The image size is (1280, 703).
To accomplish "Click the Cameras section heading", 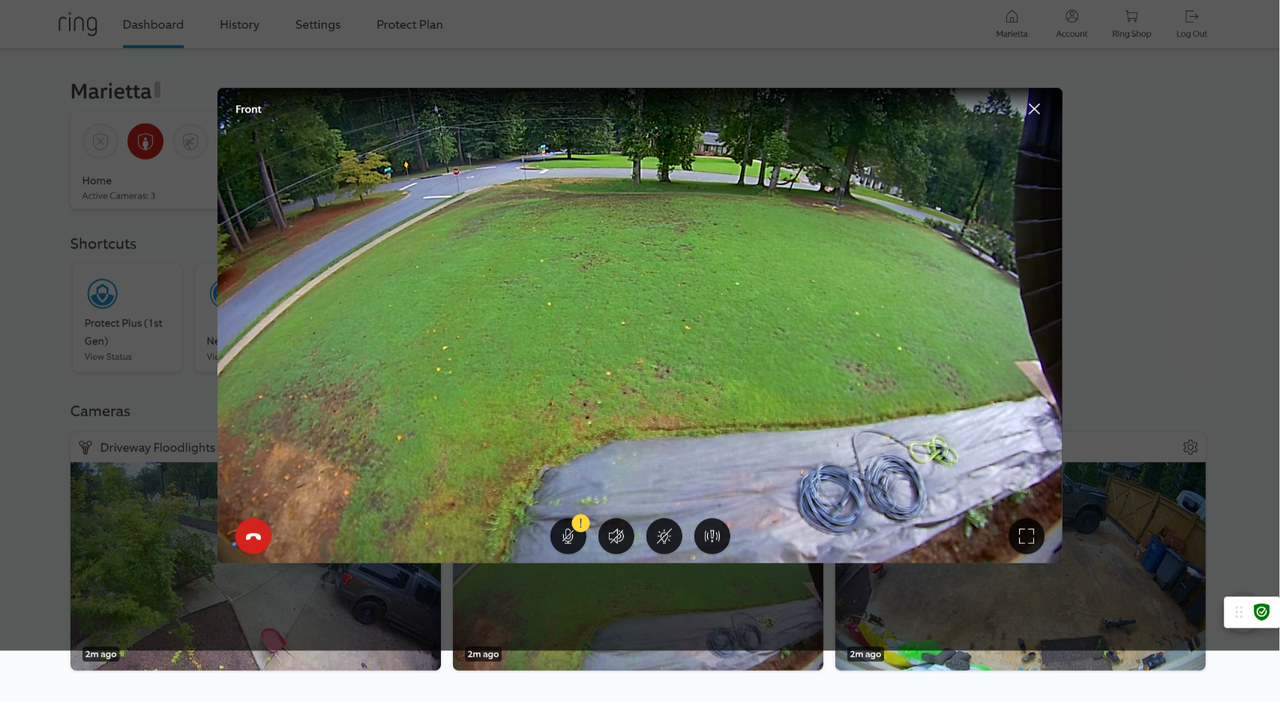I will pyautogui.click(x=100, y=411).
